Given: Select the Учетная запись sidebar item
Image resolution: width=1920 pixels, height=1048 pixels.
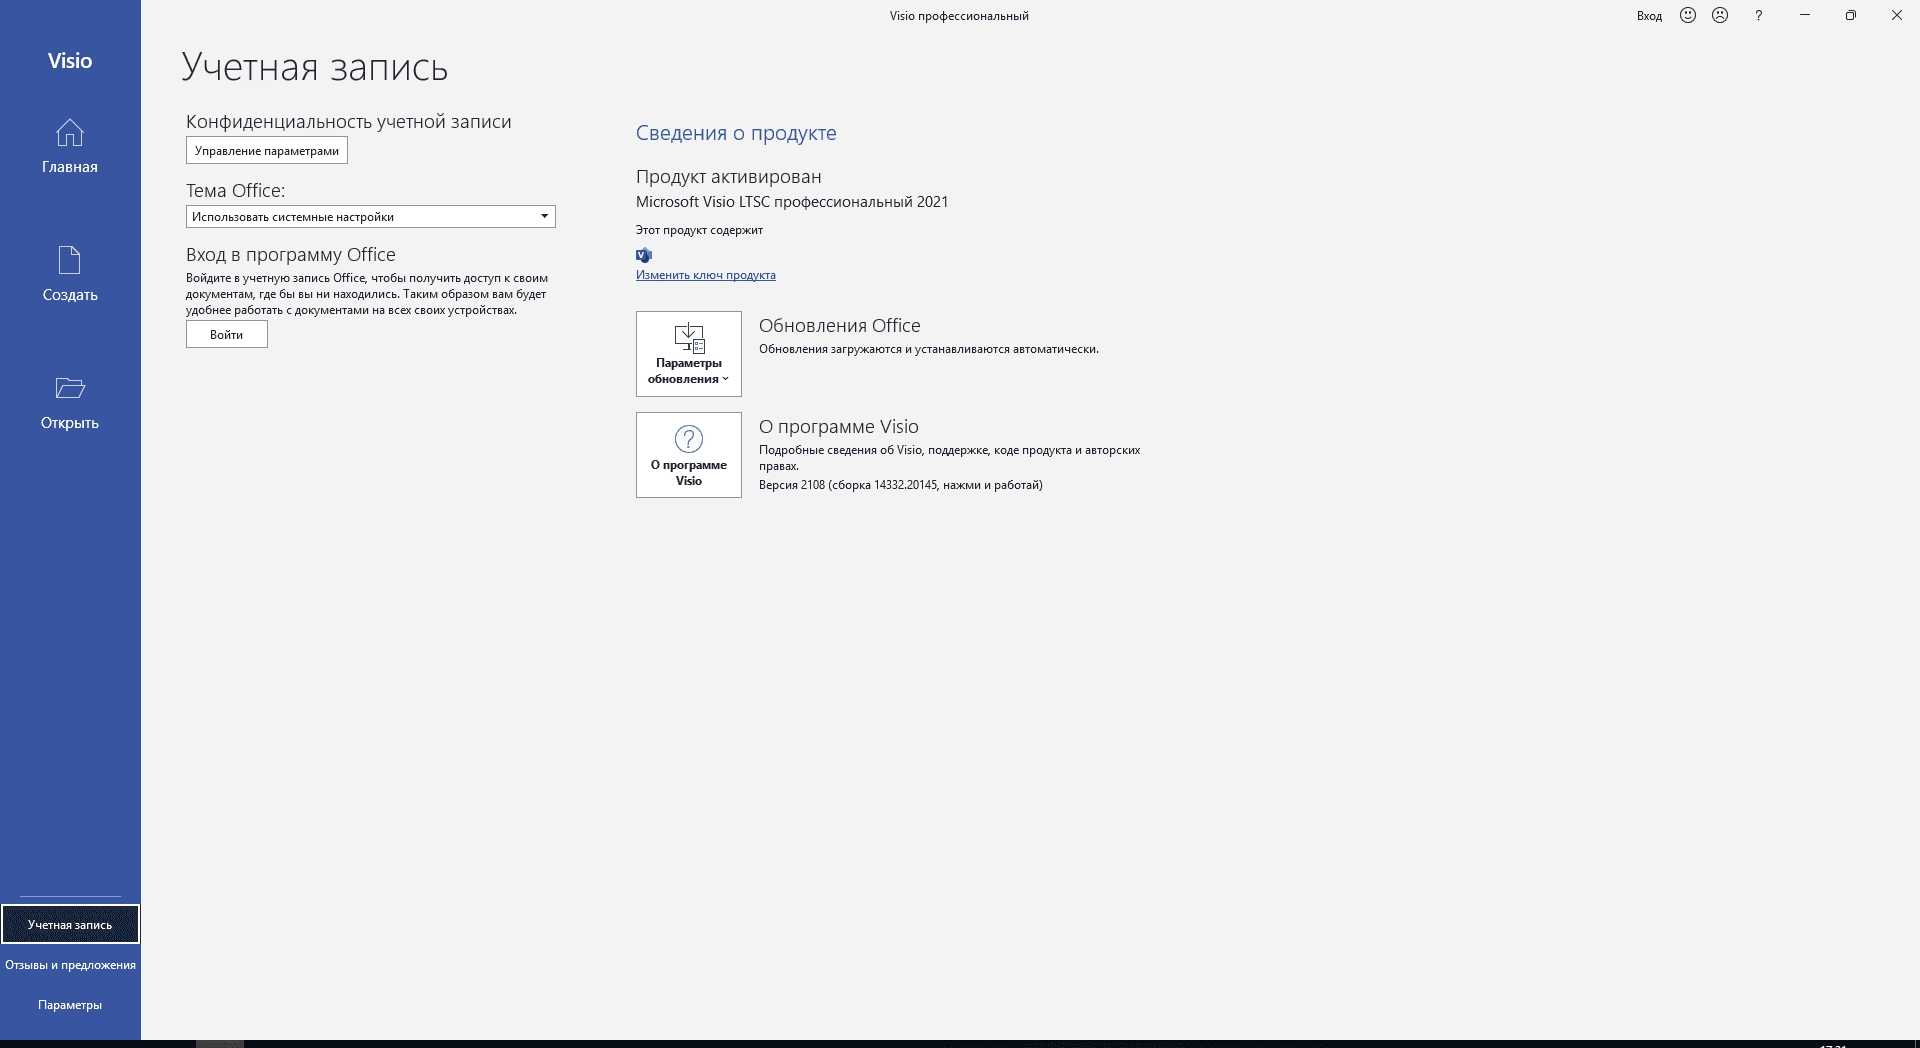Looking at the screenshot, I should pos(70,924).
